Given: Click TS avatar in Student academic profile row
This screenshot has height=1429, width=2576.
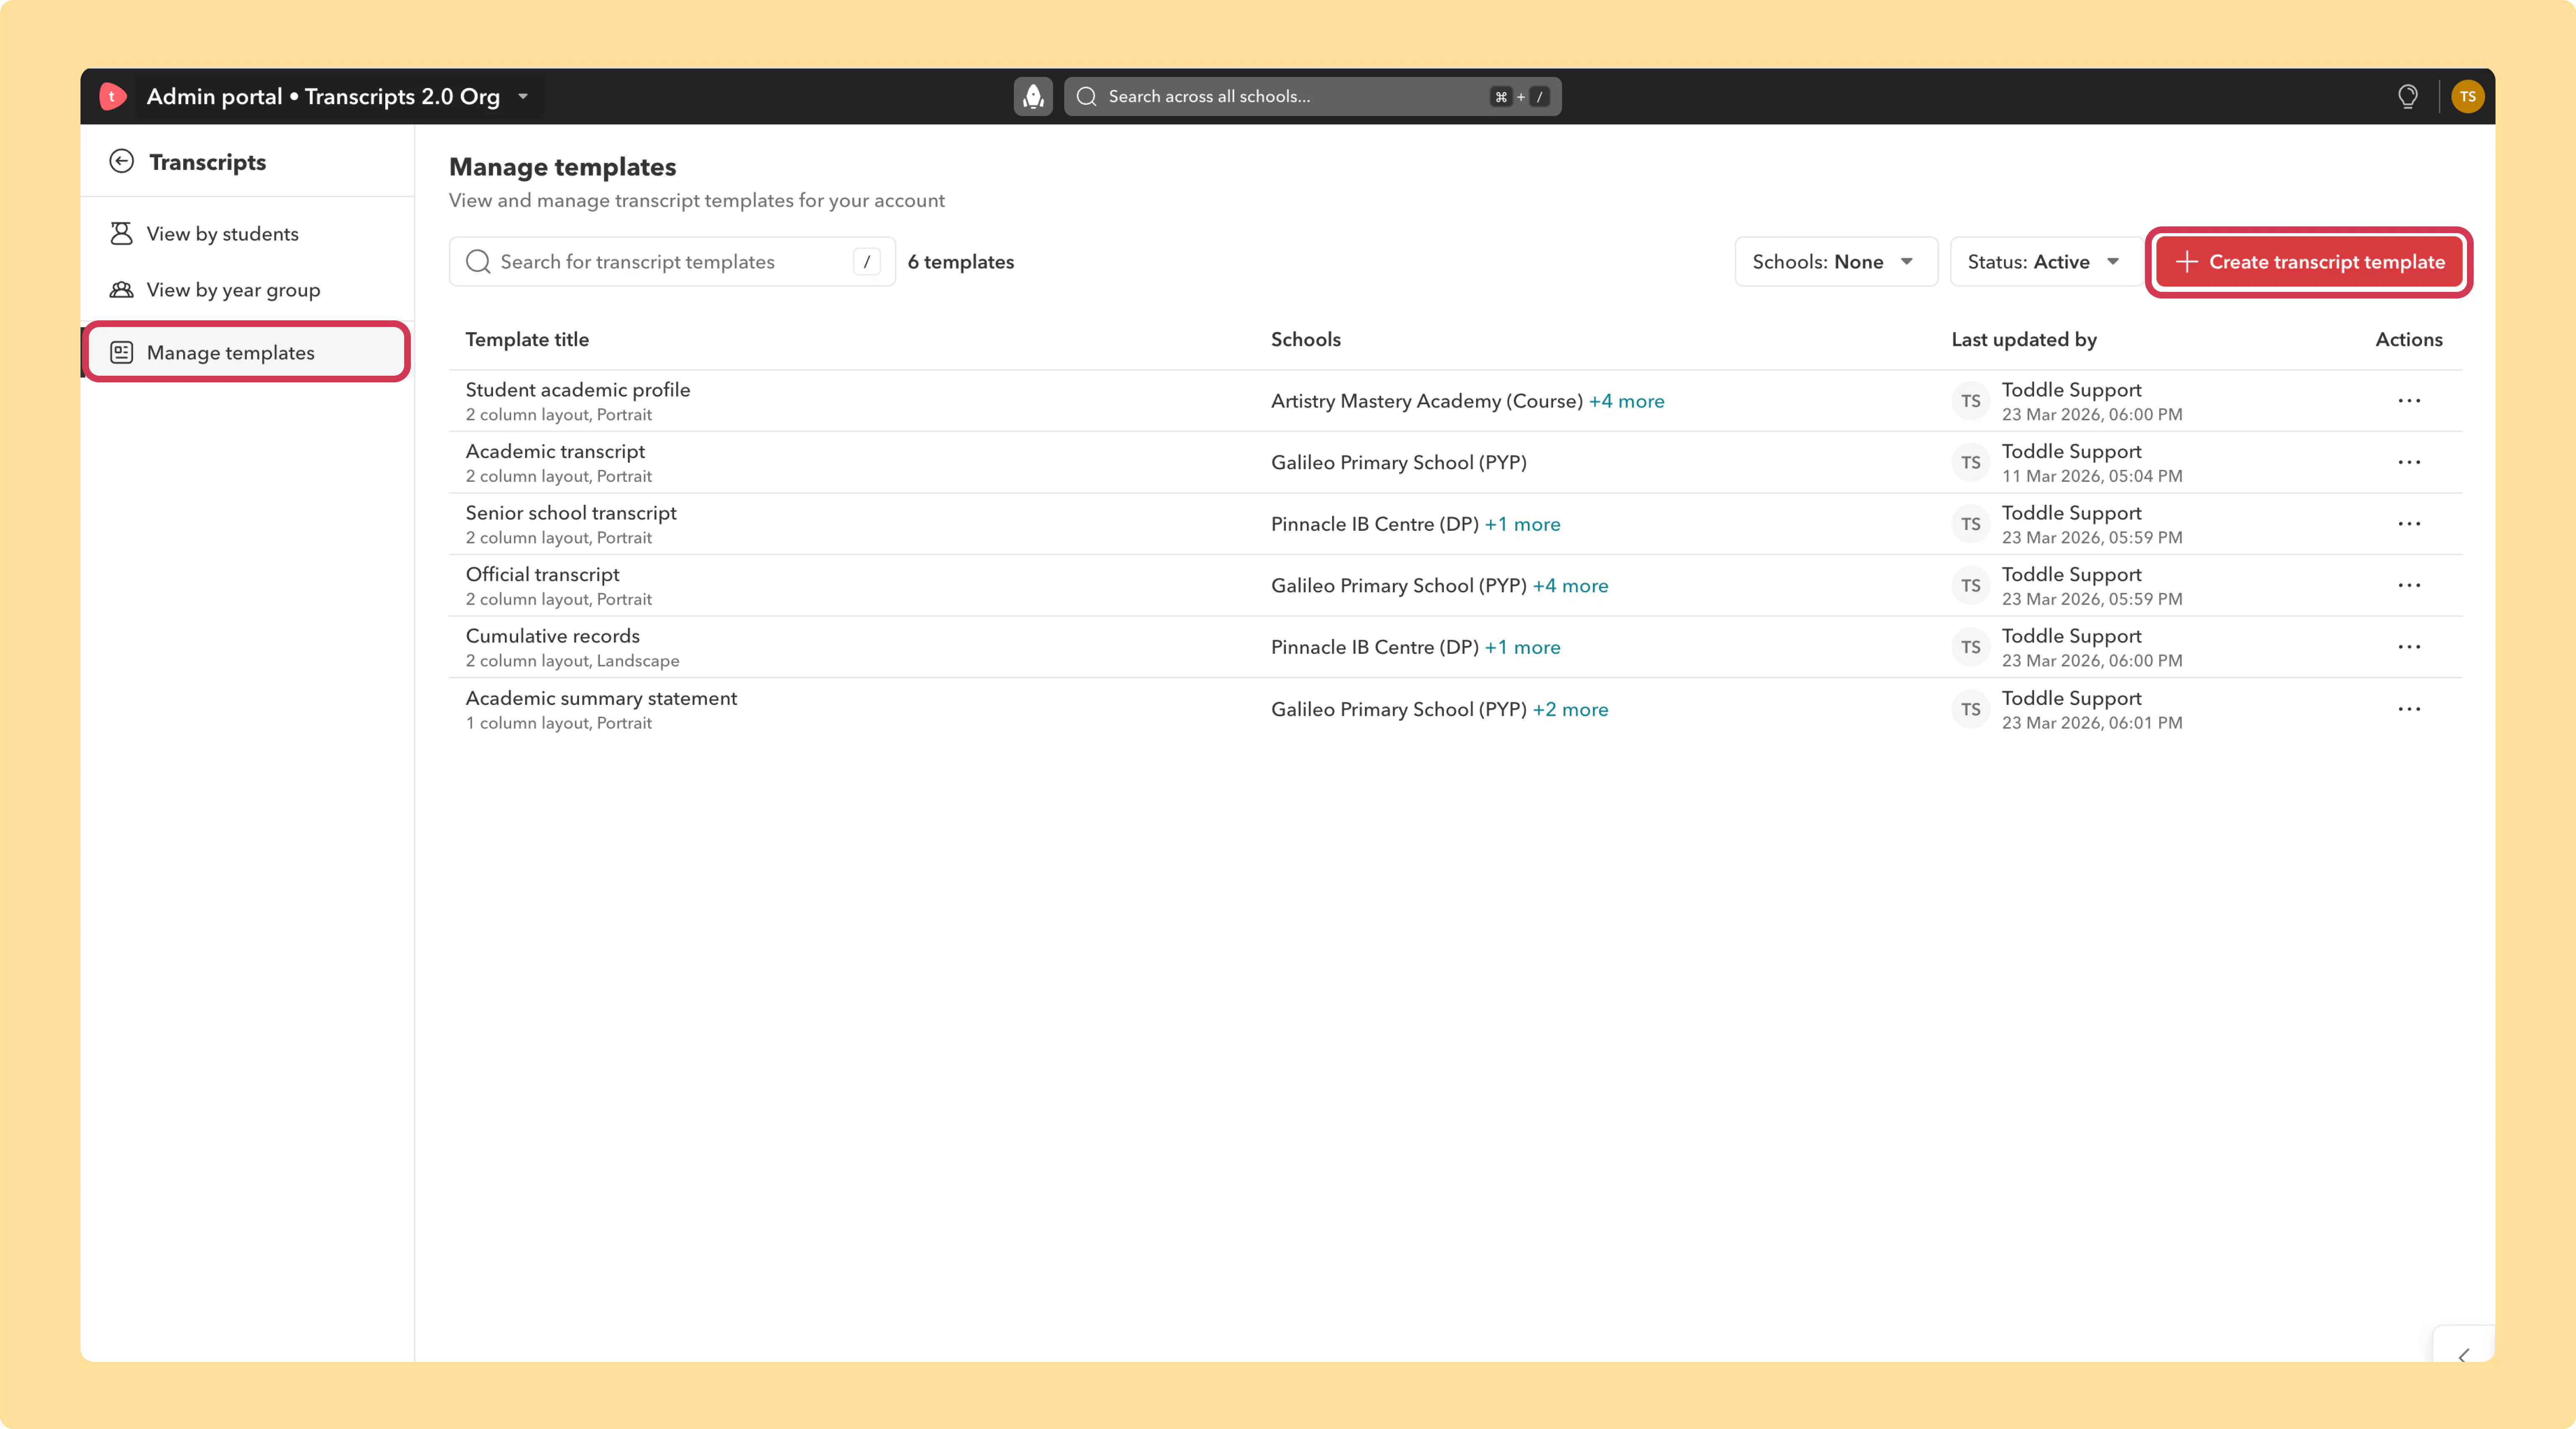Looking at the screenshot, I should [1970, 401].
